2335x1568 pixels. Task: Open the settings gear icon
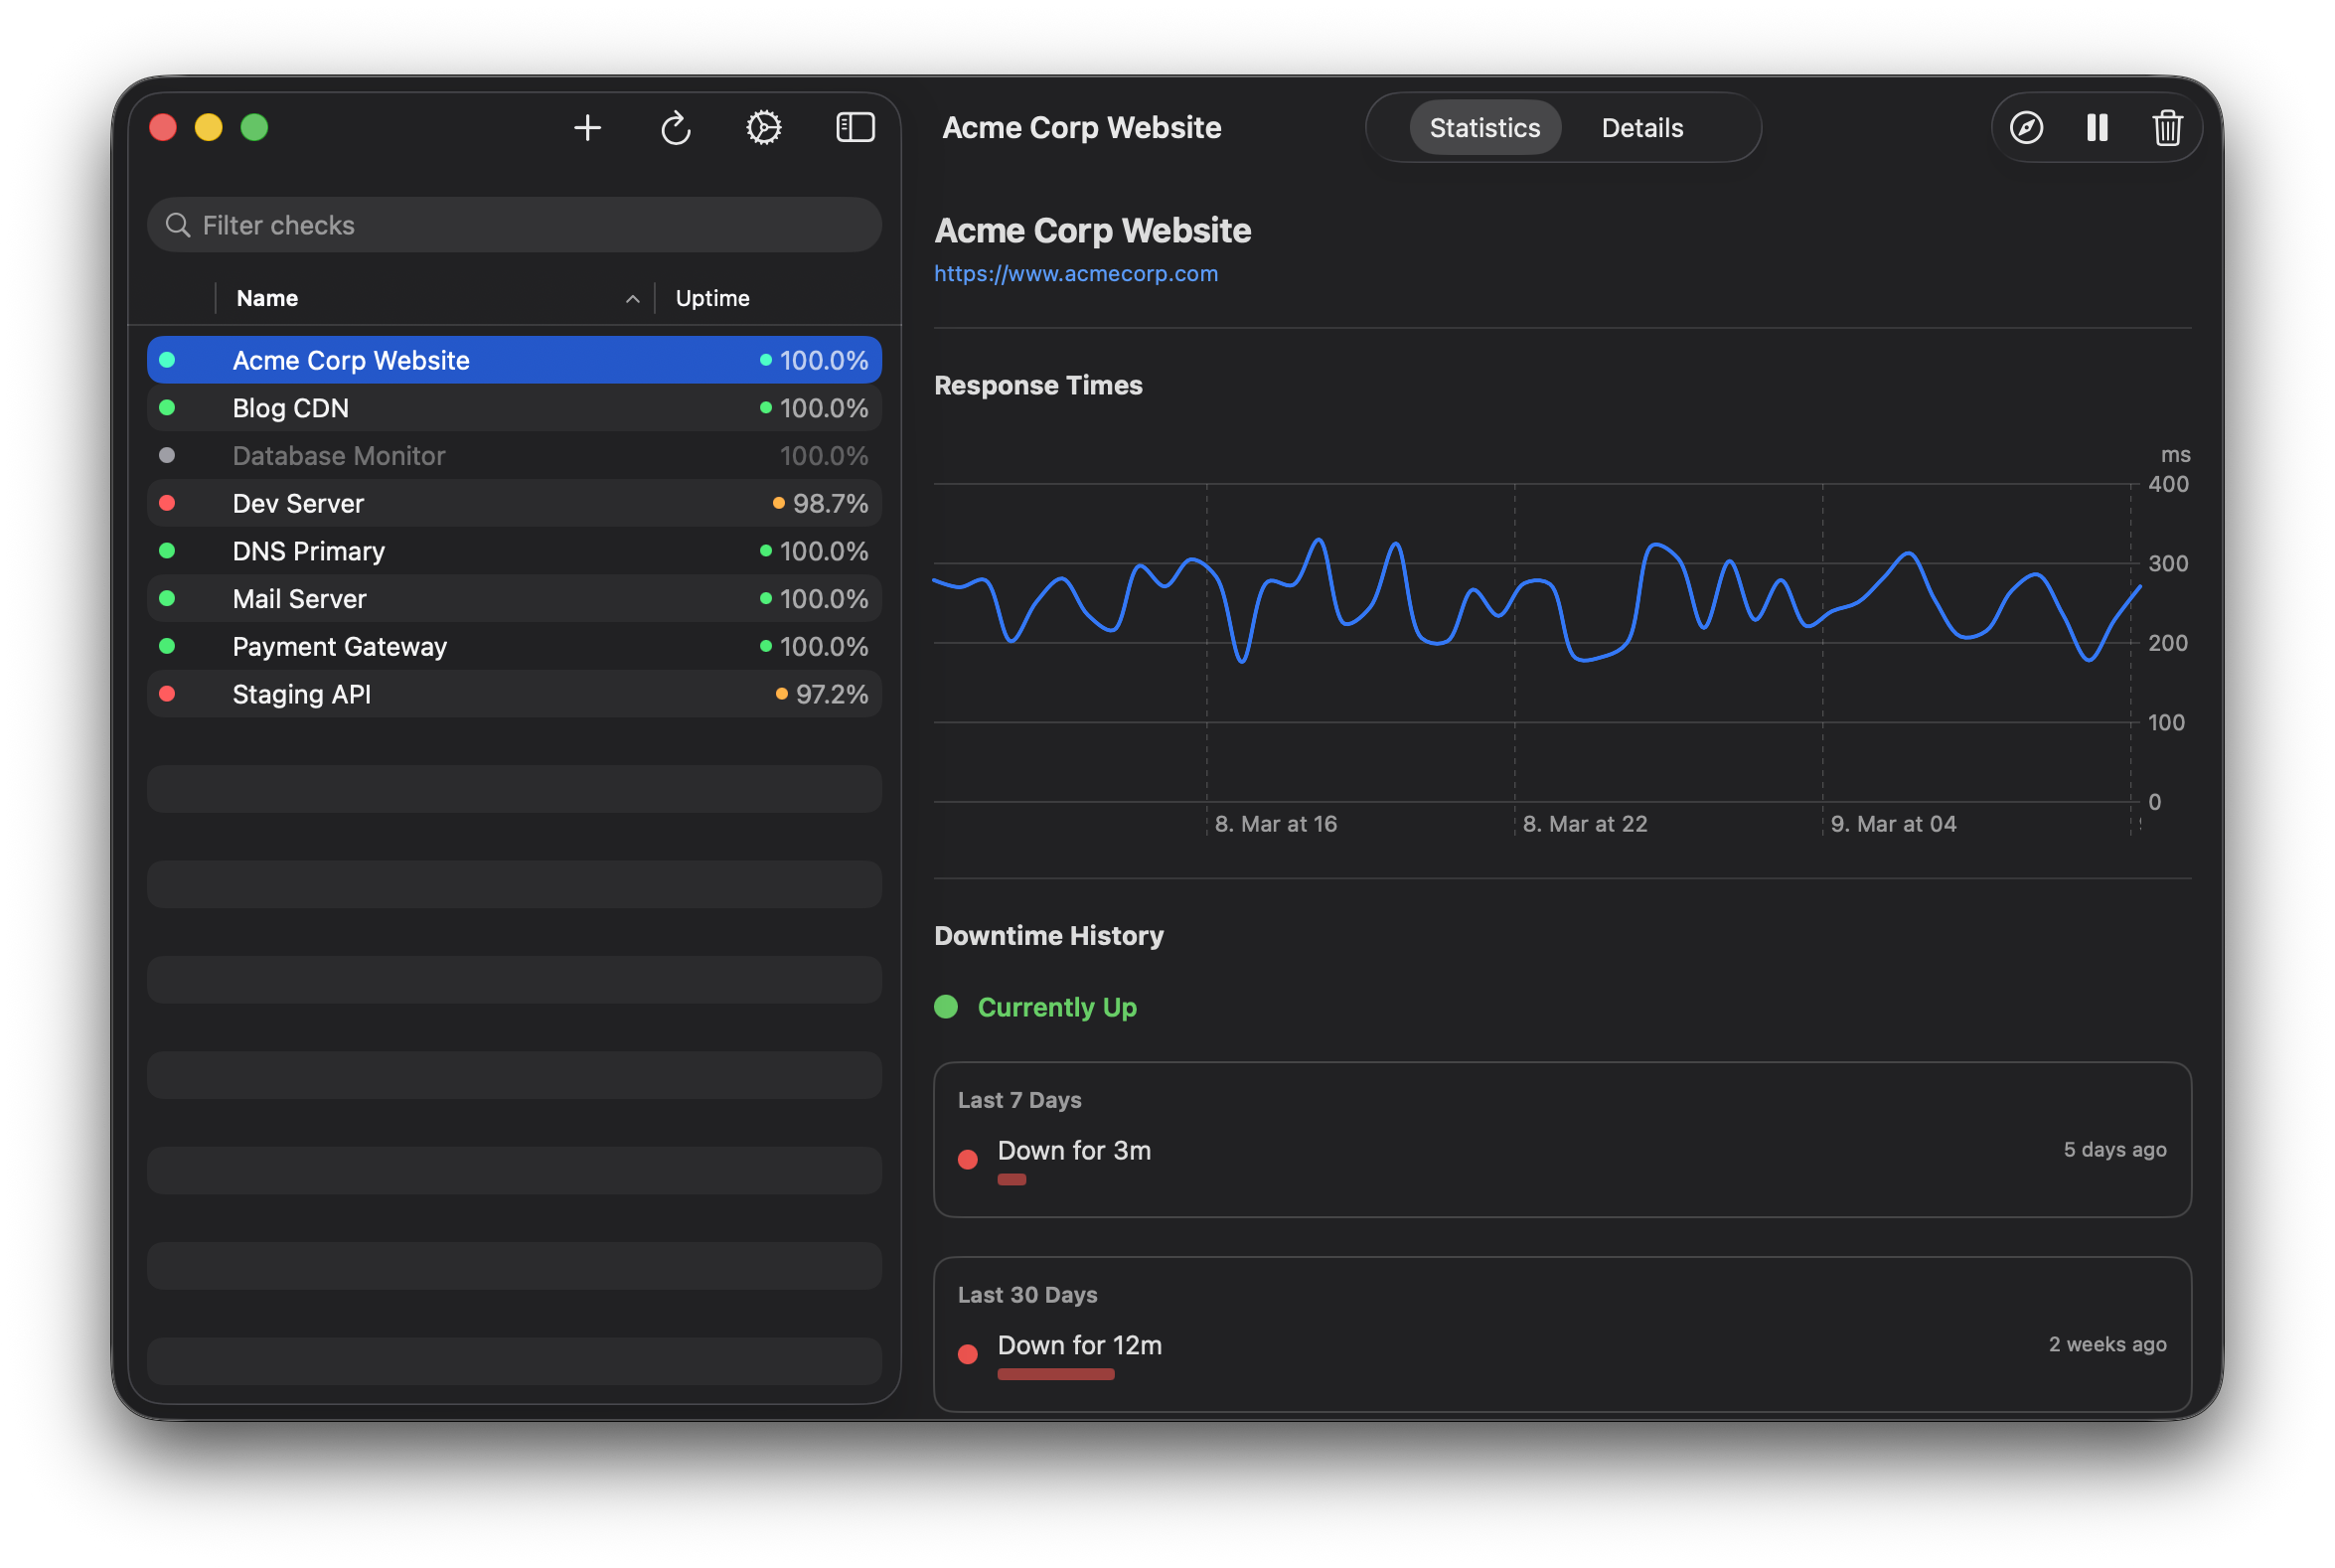(x=763, y=127)
